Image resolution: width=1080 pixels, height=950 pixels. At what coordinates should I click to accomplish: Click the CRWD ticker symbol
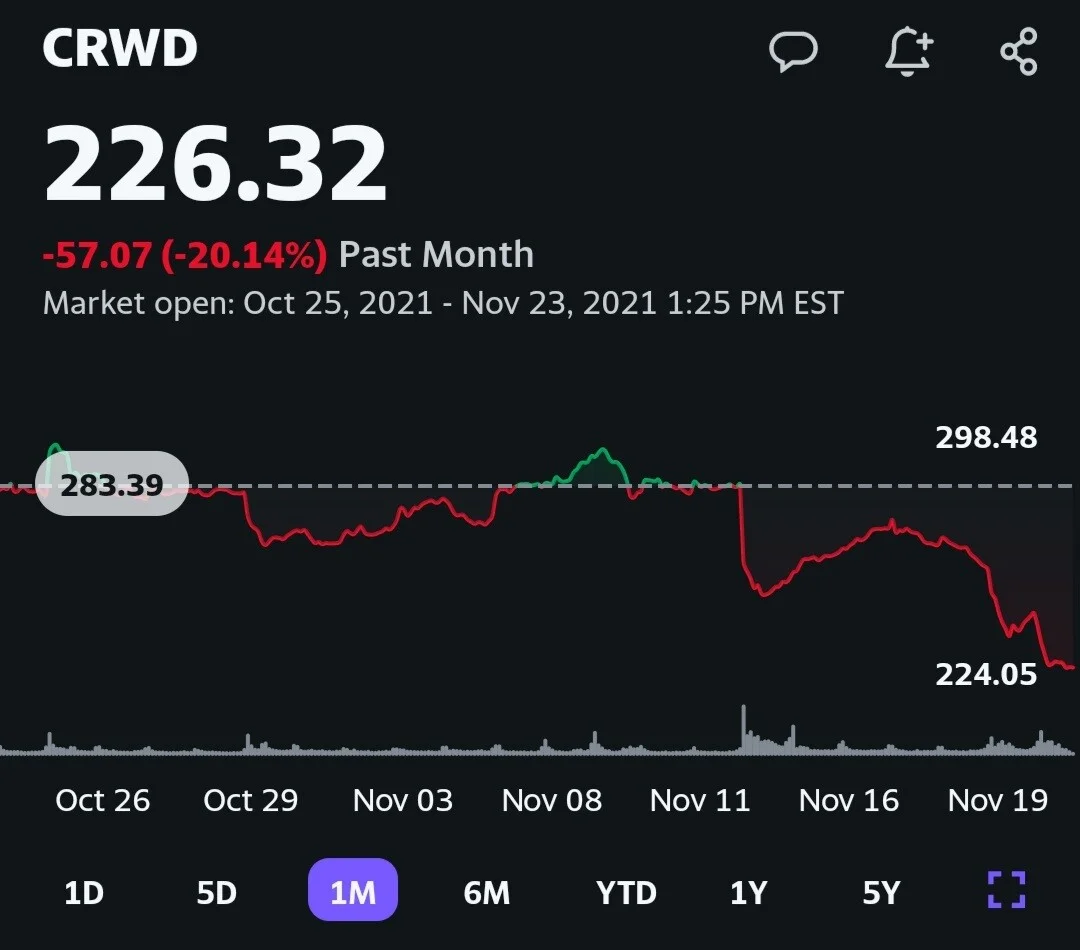click(120, 48)
